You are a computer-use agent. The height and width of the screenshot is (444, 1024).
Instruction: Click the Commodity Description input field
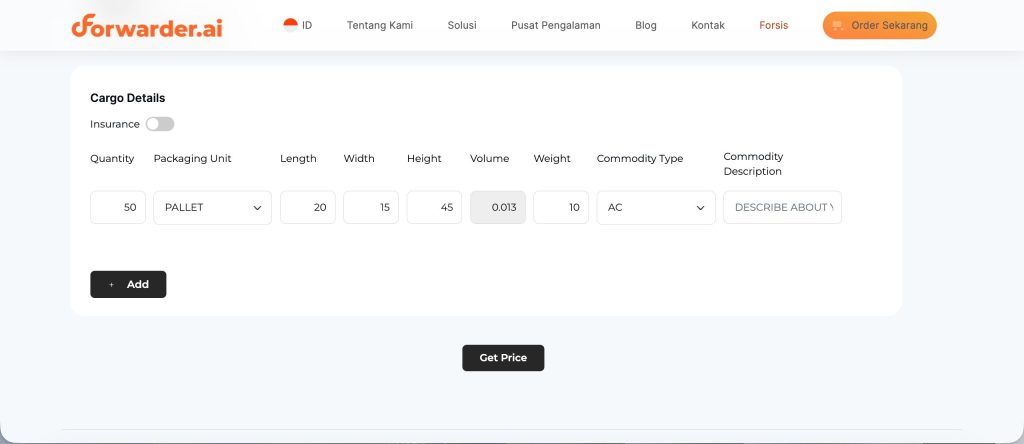[782, 208]
